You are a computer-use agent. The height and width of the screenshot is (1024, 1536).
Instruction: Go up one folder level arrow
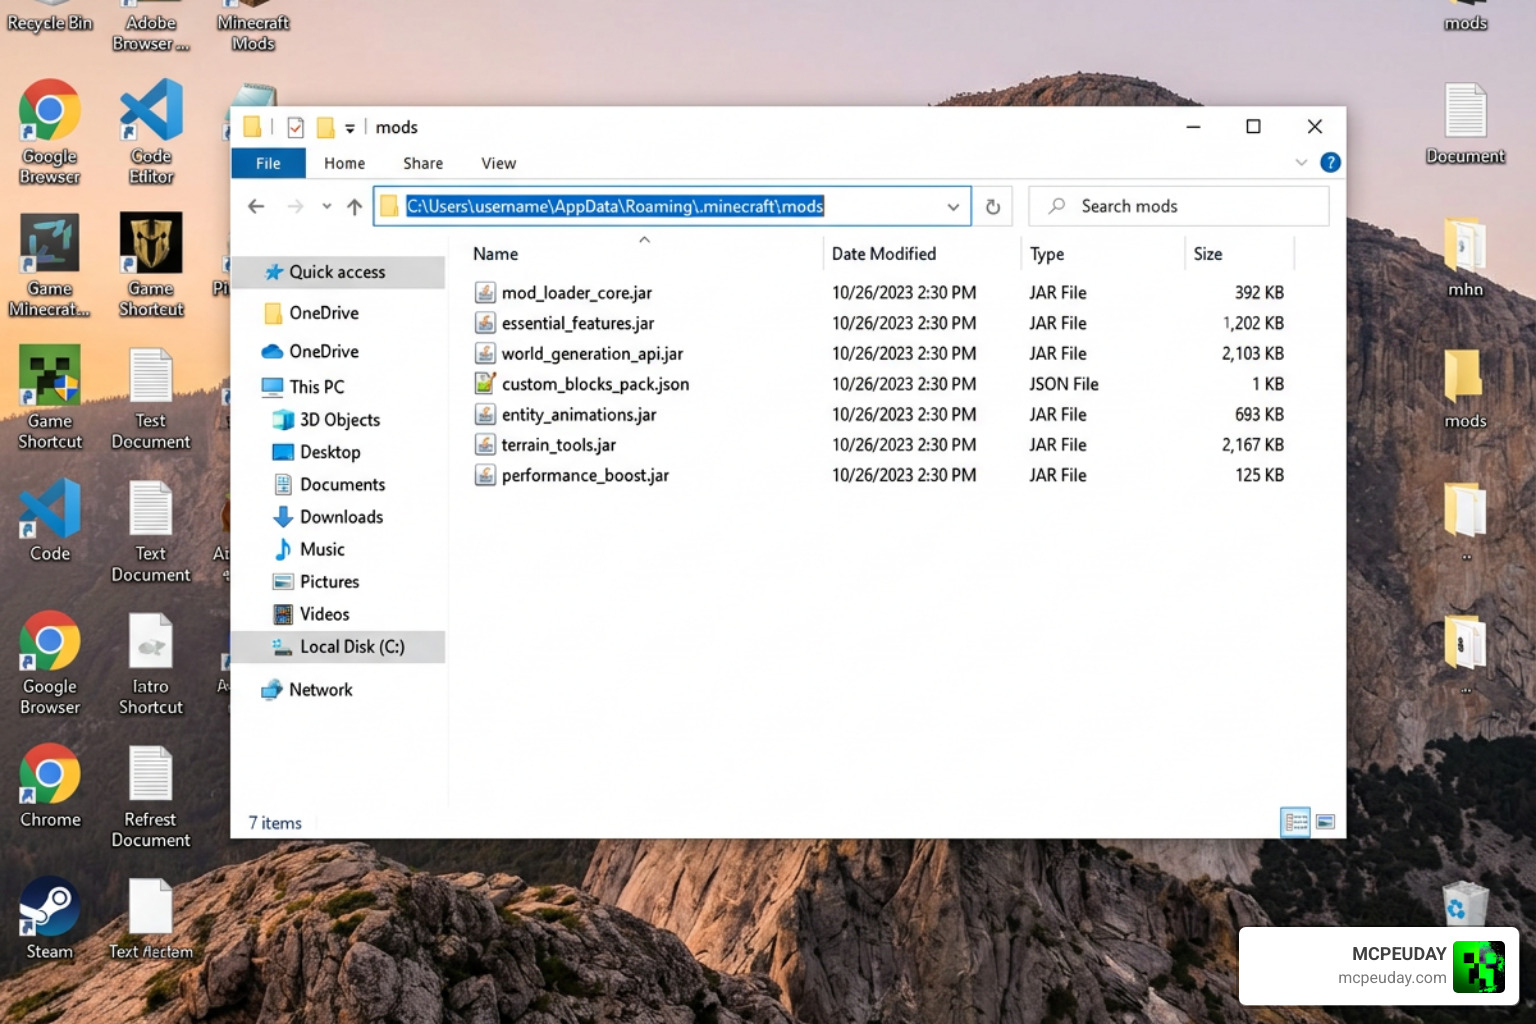tap(354, 206)
